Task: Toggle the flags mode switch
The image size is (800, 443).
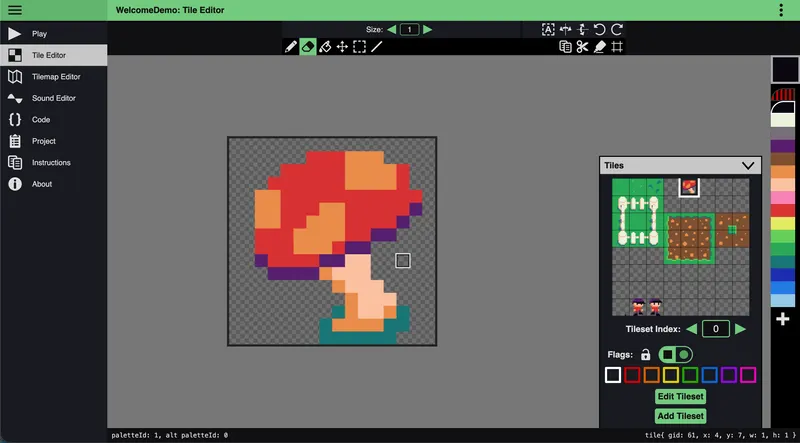Action: [x=675, y=354]
